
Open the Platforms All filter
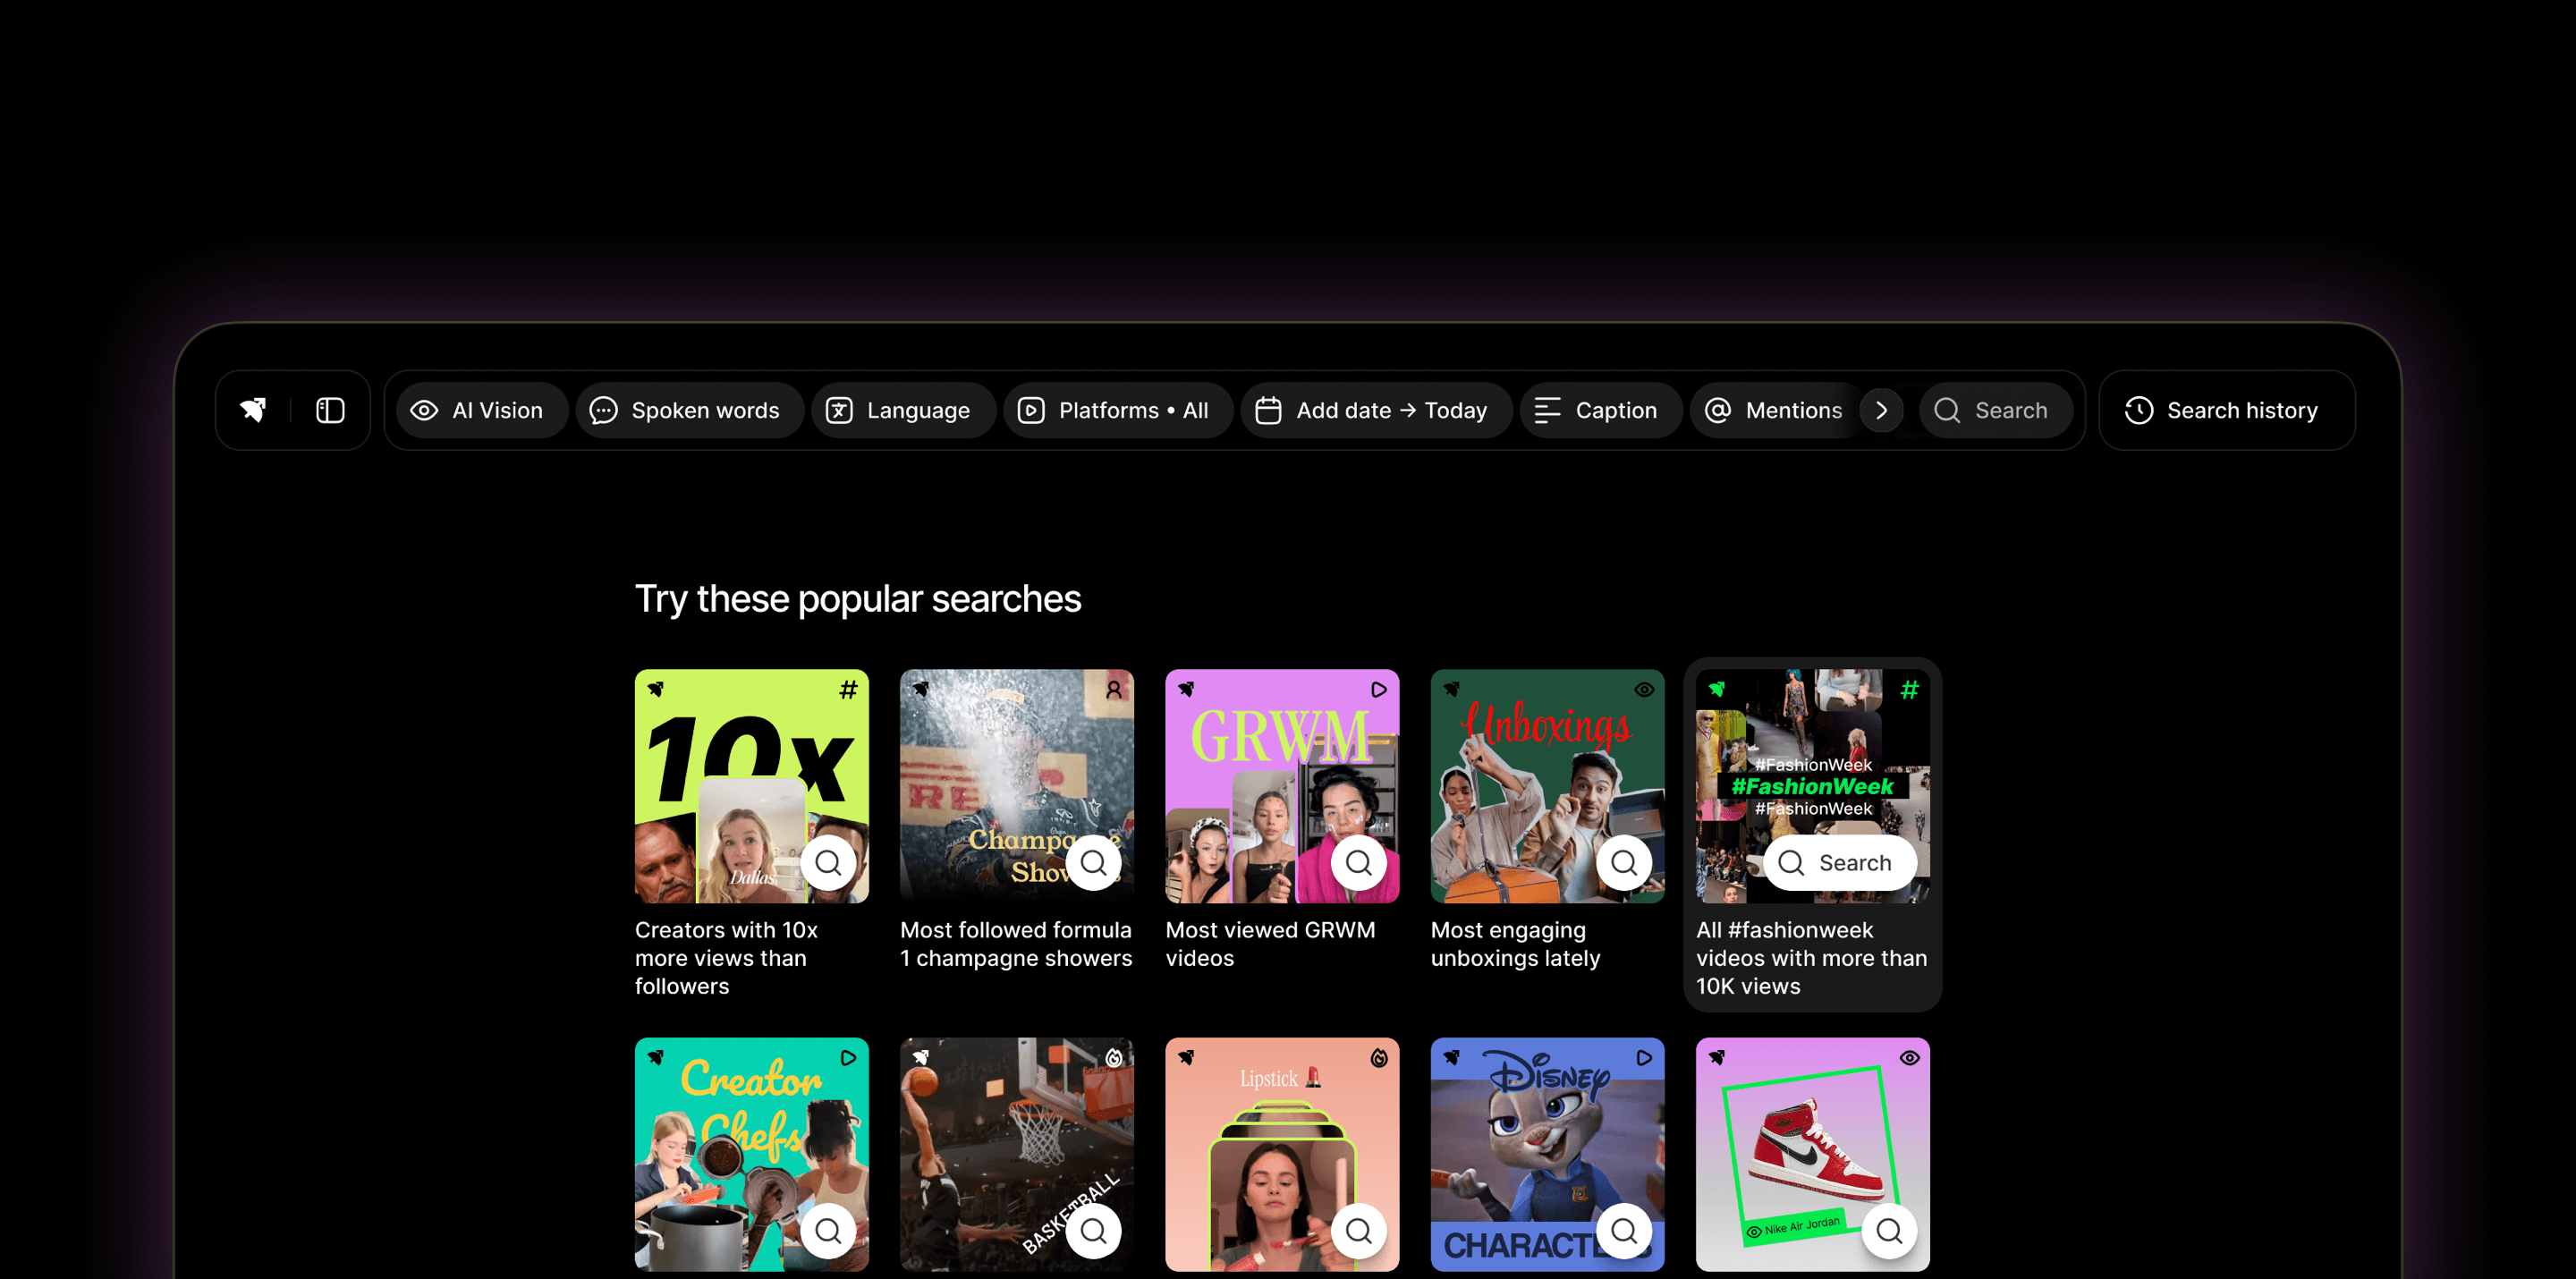click(1118, 410)
